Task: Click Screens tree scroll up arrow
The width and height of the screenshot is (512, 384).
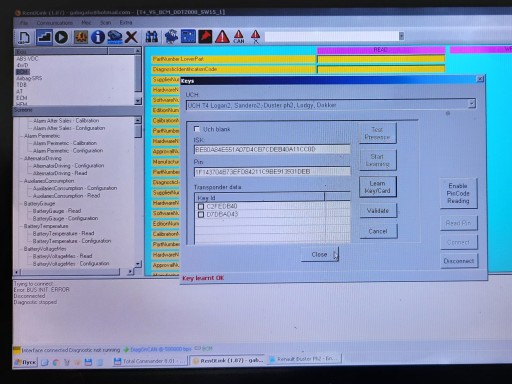Action: click(138, 120)
